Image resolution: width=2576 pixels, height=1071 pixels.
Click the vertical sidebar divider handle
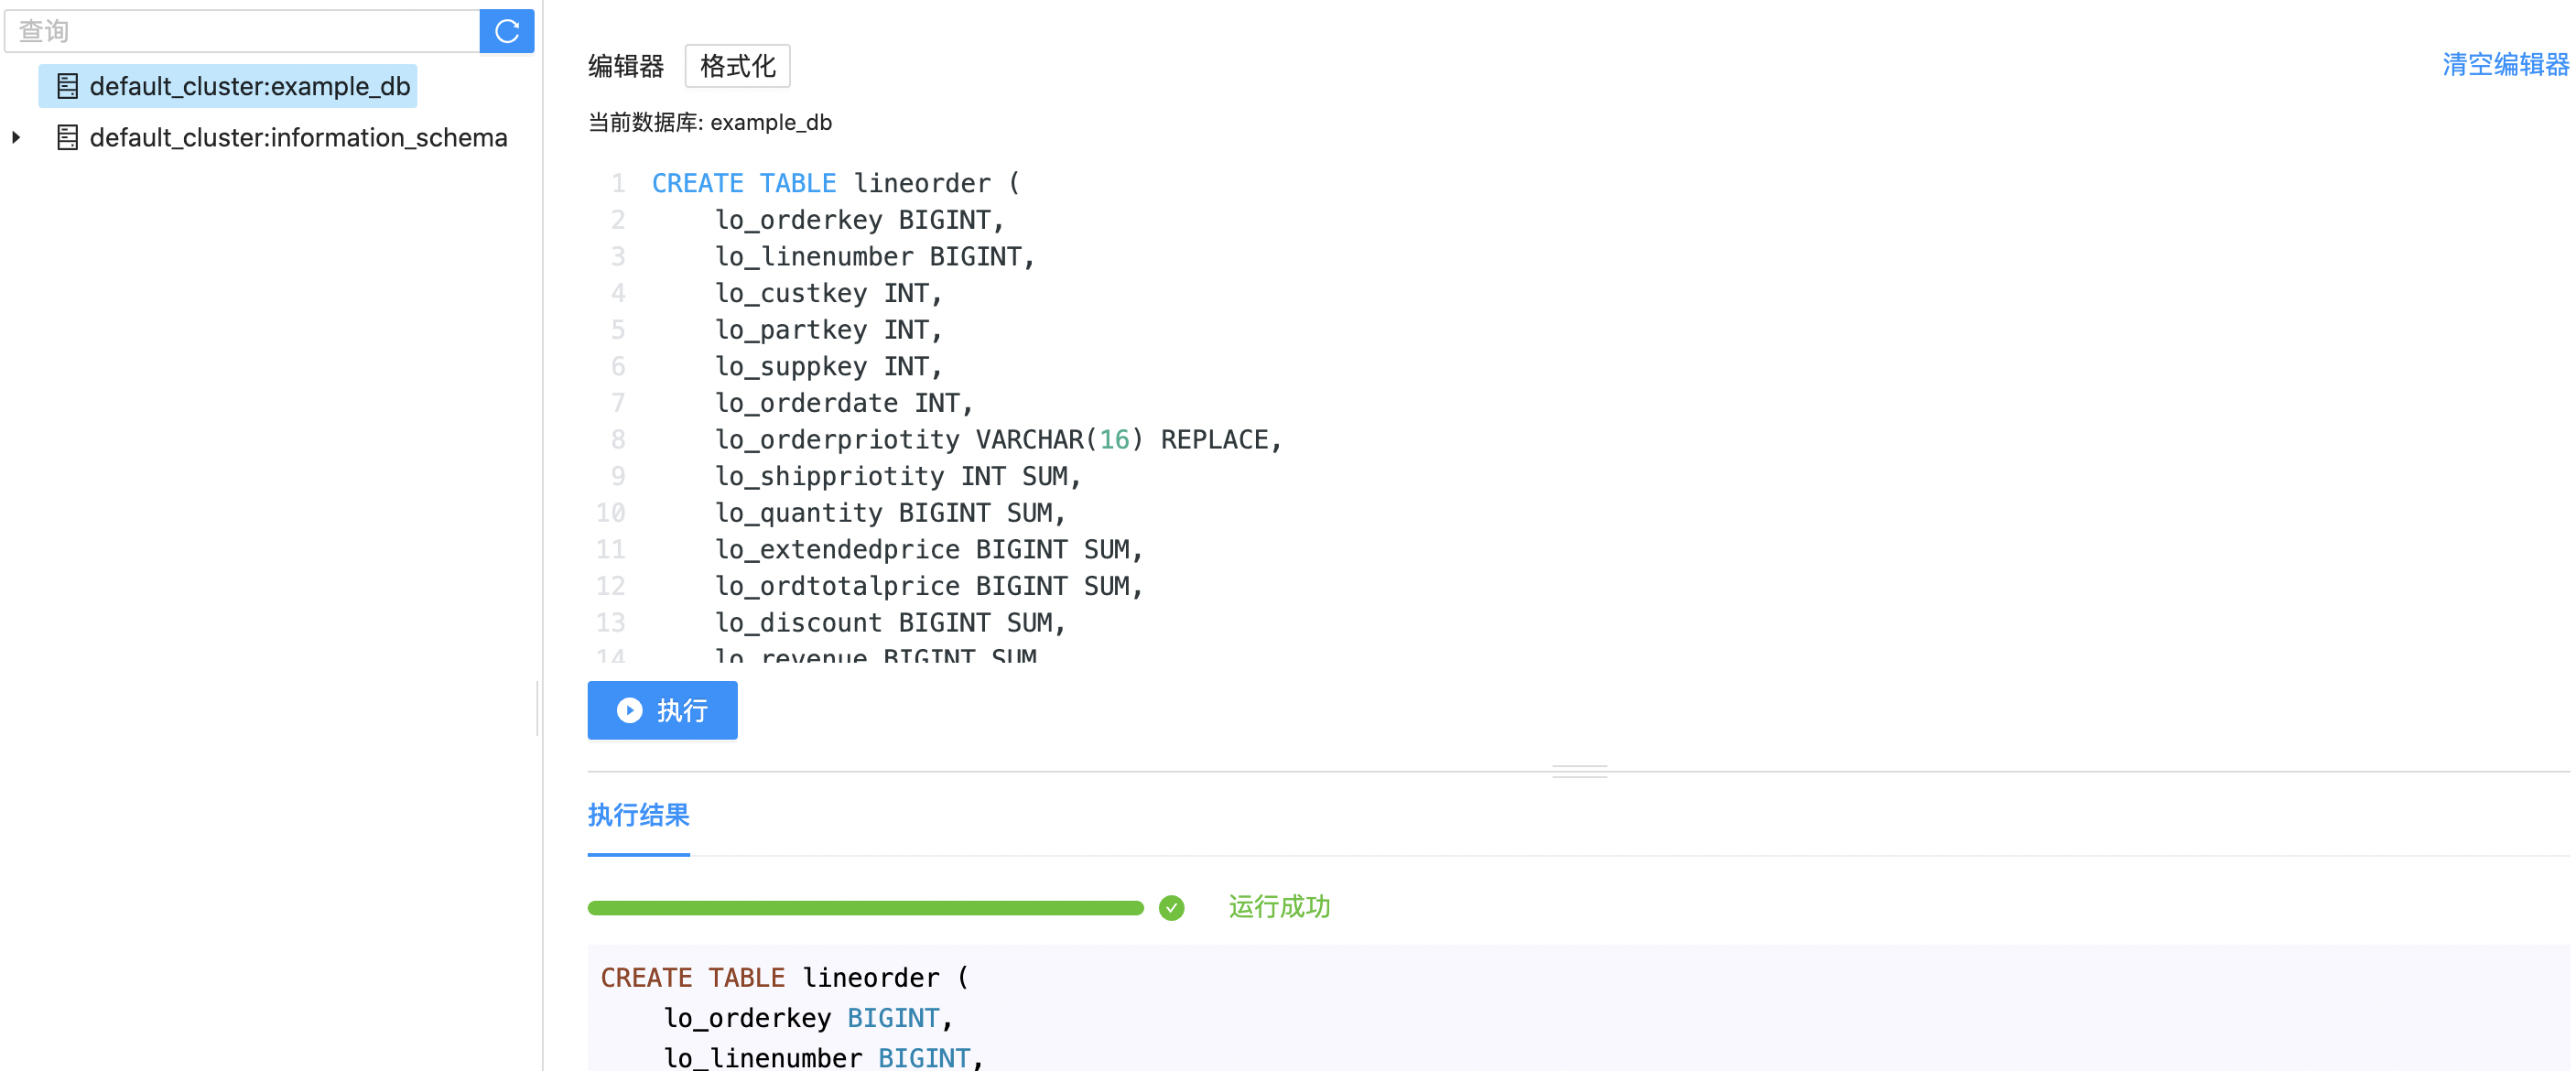pos(538,708)
